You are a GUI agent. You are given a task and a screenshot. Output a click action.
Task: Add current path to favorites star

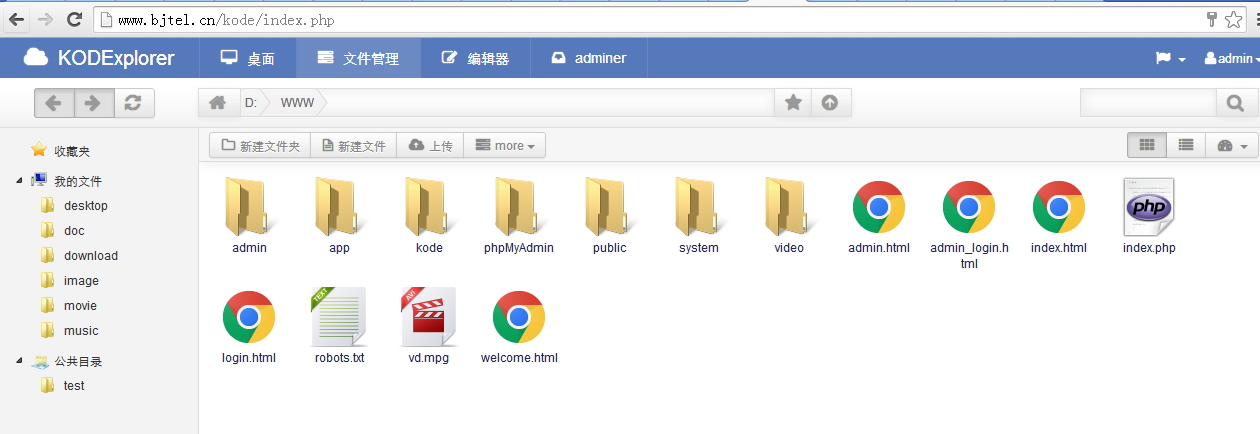click(x=793, y=103)
